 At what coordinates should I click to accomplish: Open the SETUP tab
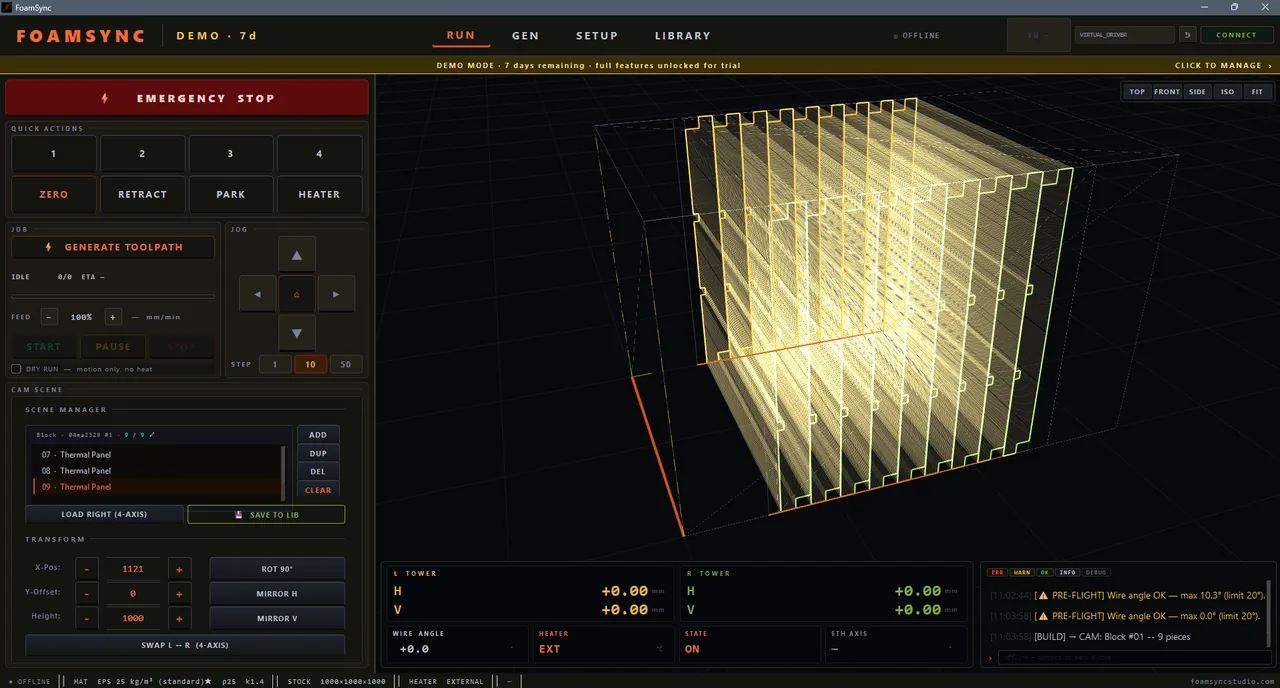tap(597, 35)
